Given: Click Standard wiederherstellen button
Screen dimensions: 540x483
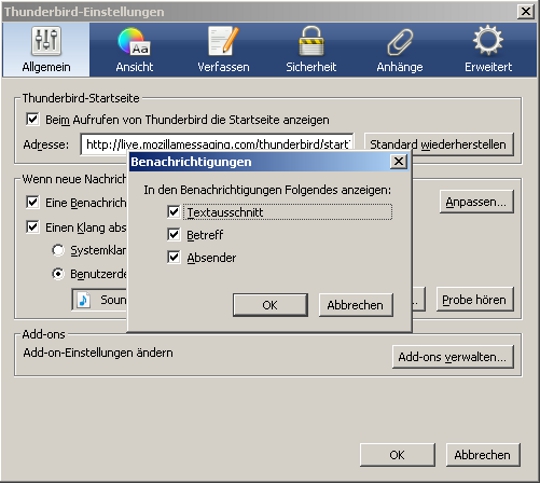Looking at the screenshot, I should 438,144.
